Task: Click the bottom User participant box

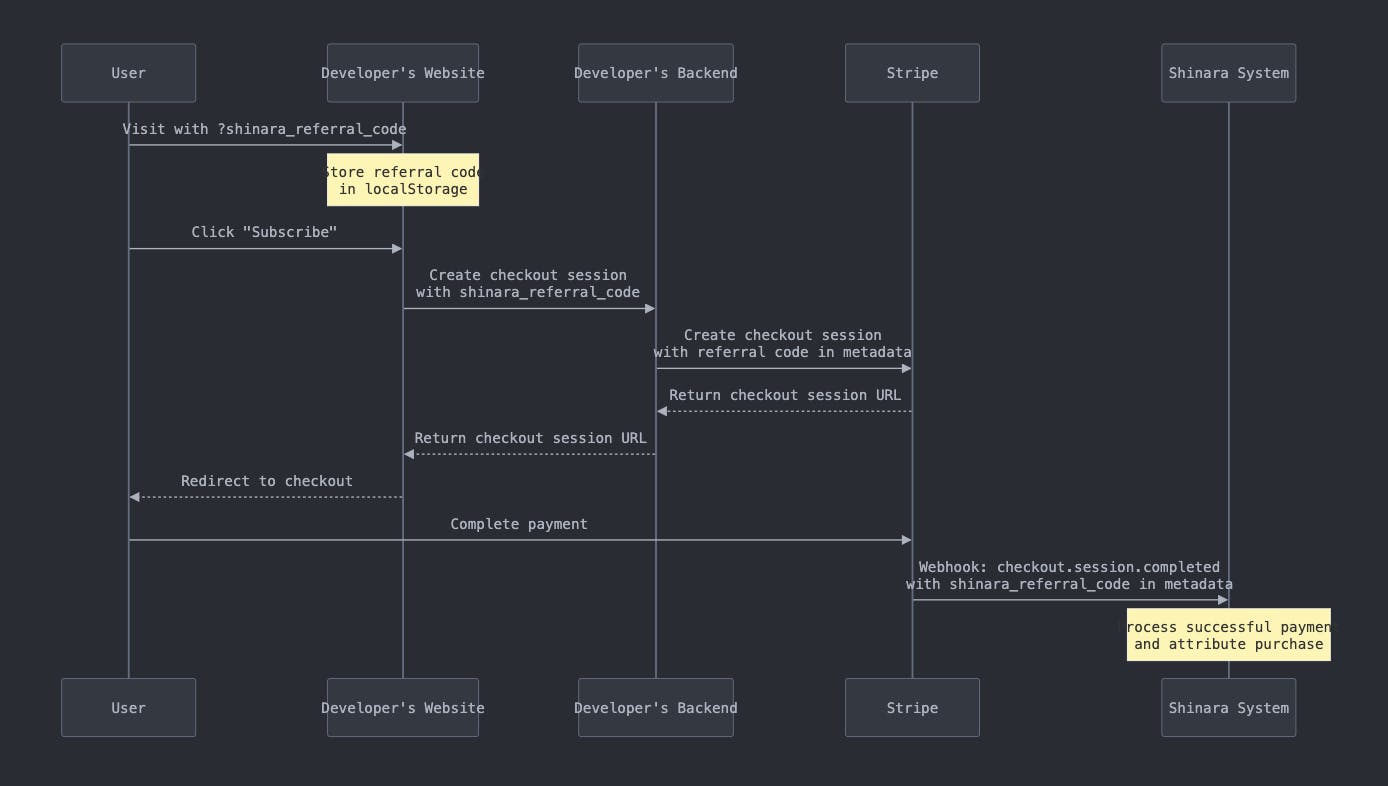Action: point(128,708)
